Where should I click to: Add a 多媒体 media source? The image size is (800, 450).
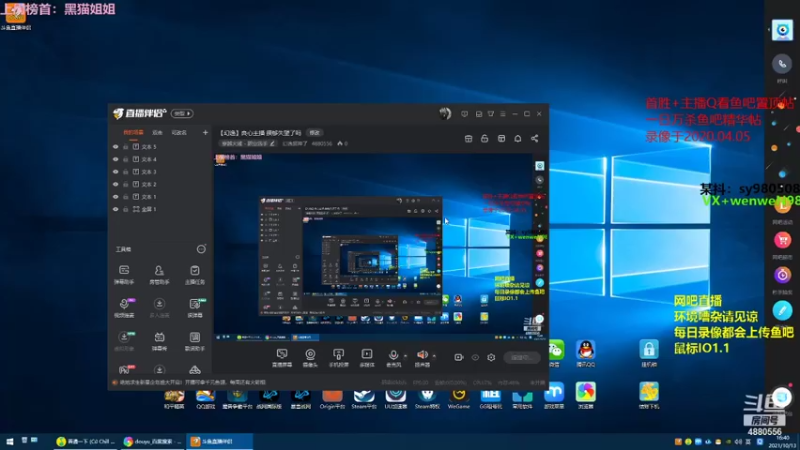point(367,358)
